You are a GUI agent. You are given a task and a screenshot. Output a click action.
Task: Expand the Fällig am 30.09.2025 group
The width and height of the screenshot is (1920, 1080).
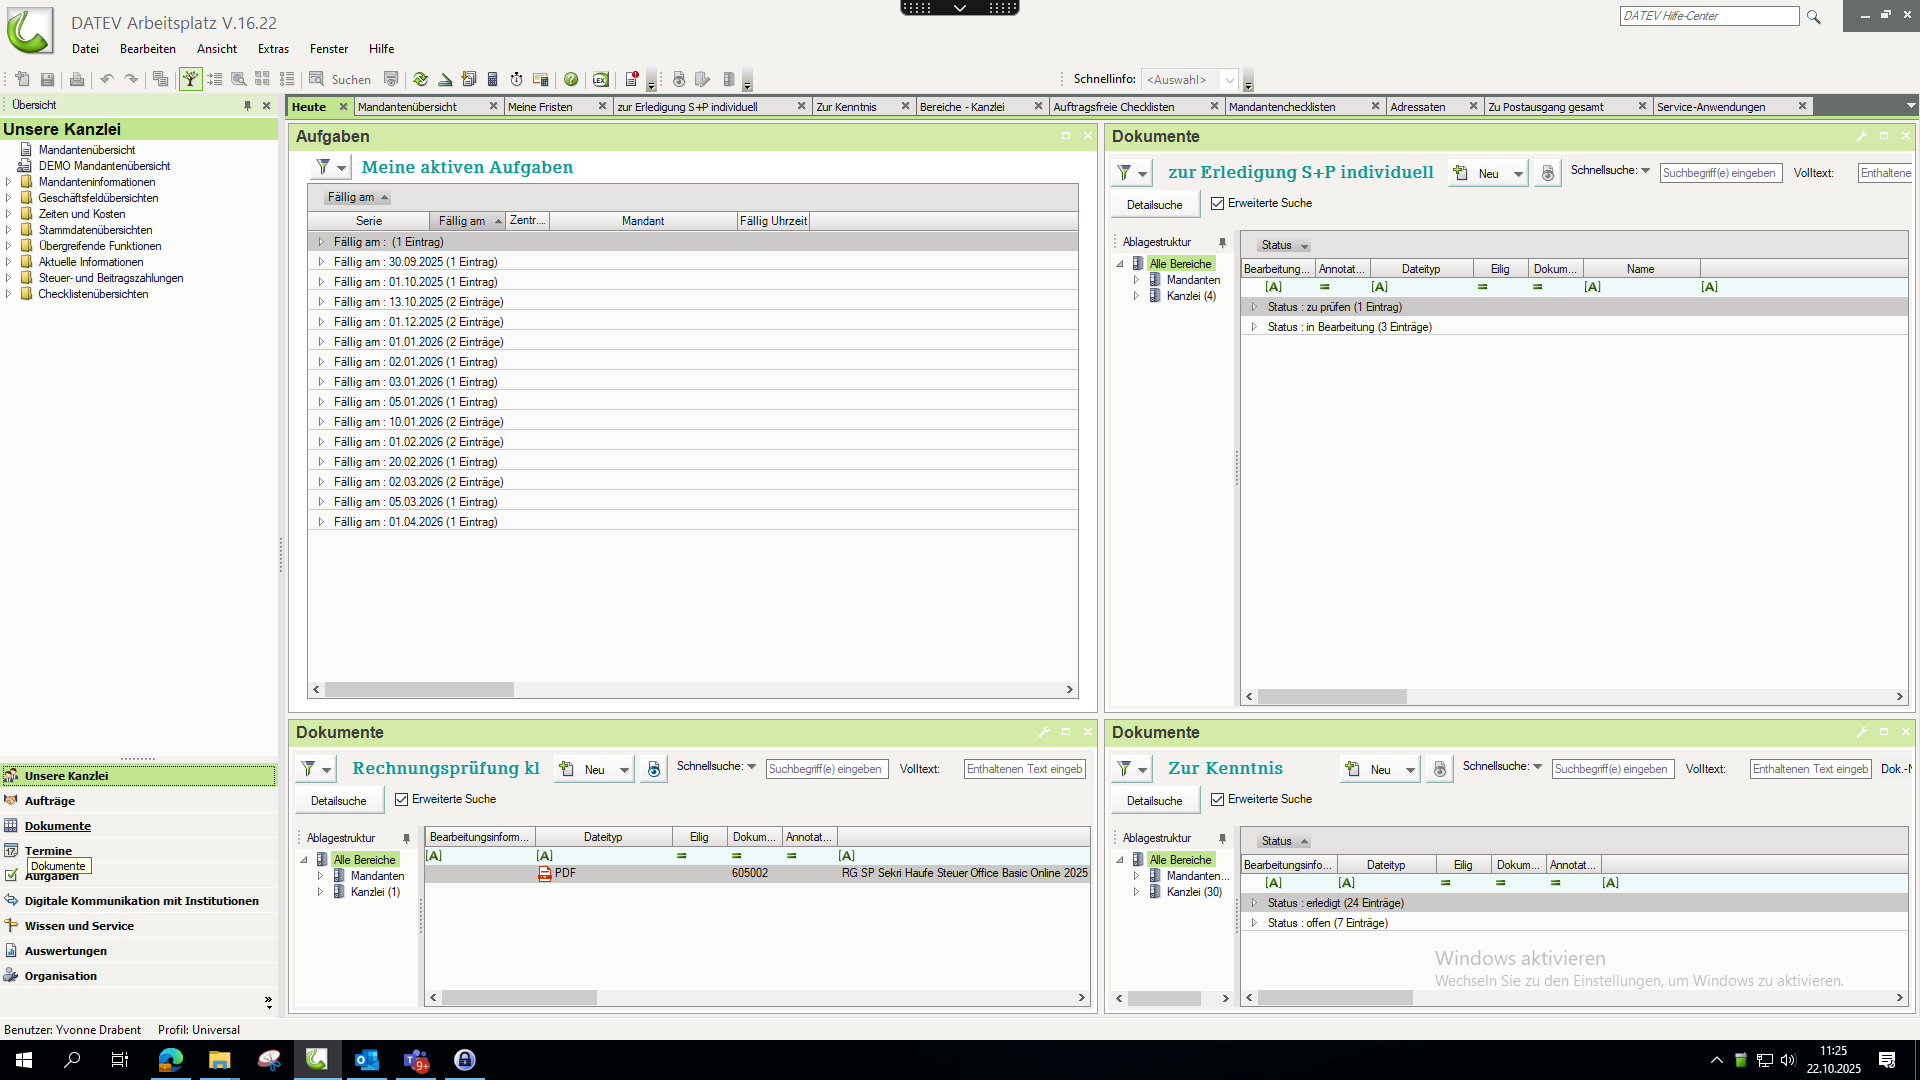tap(321, 262)
